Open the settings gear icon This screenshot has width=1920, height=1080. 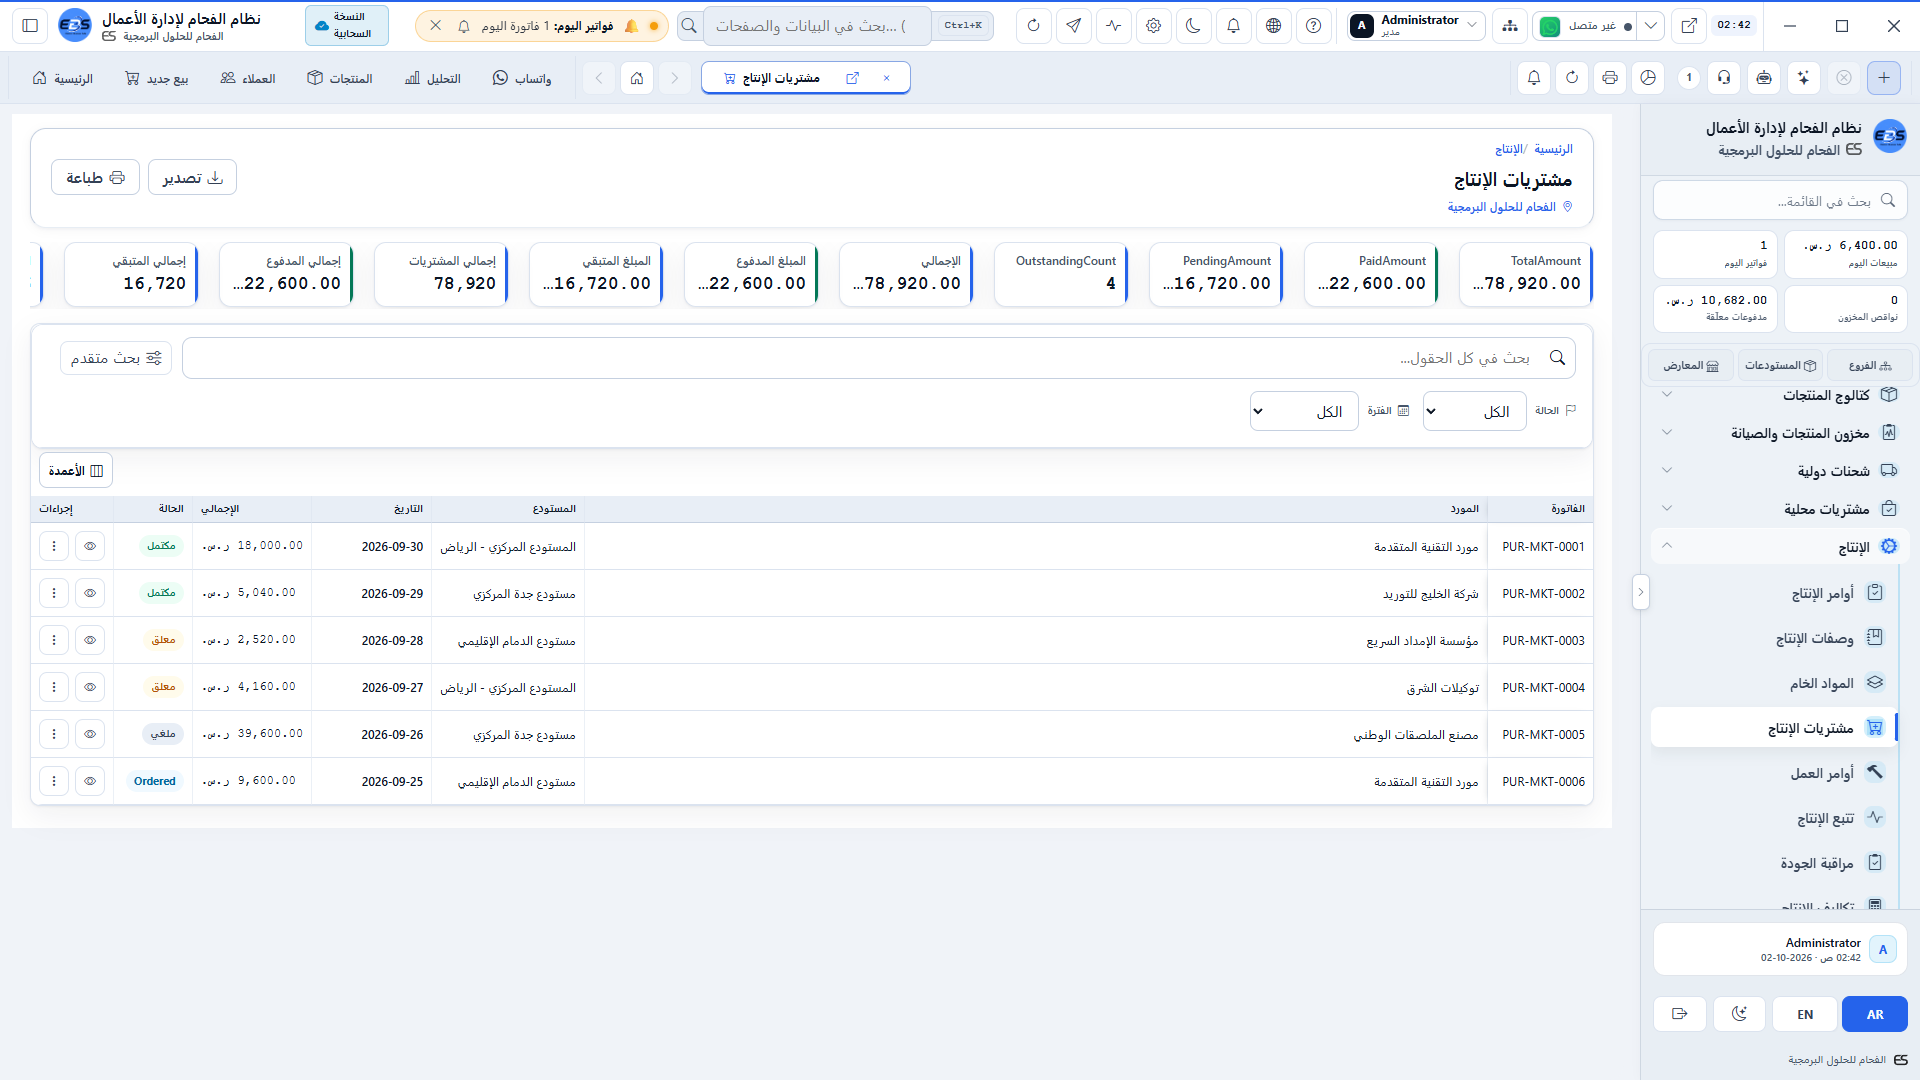click(x=1154, y=26)
